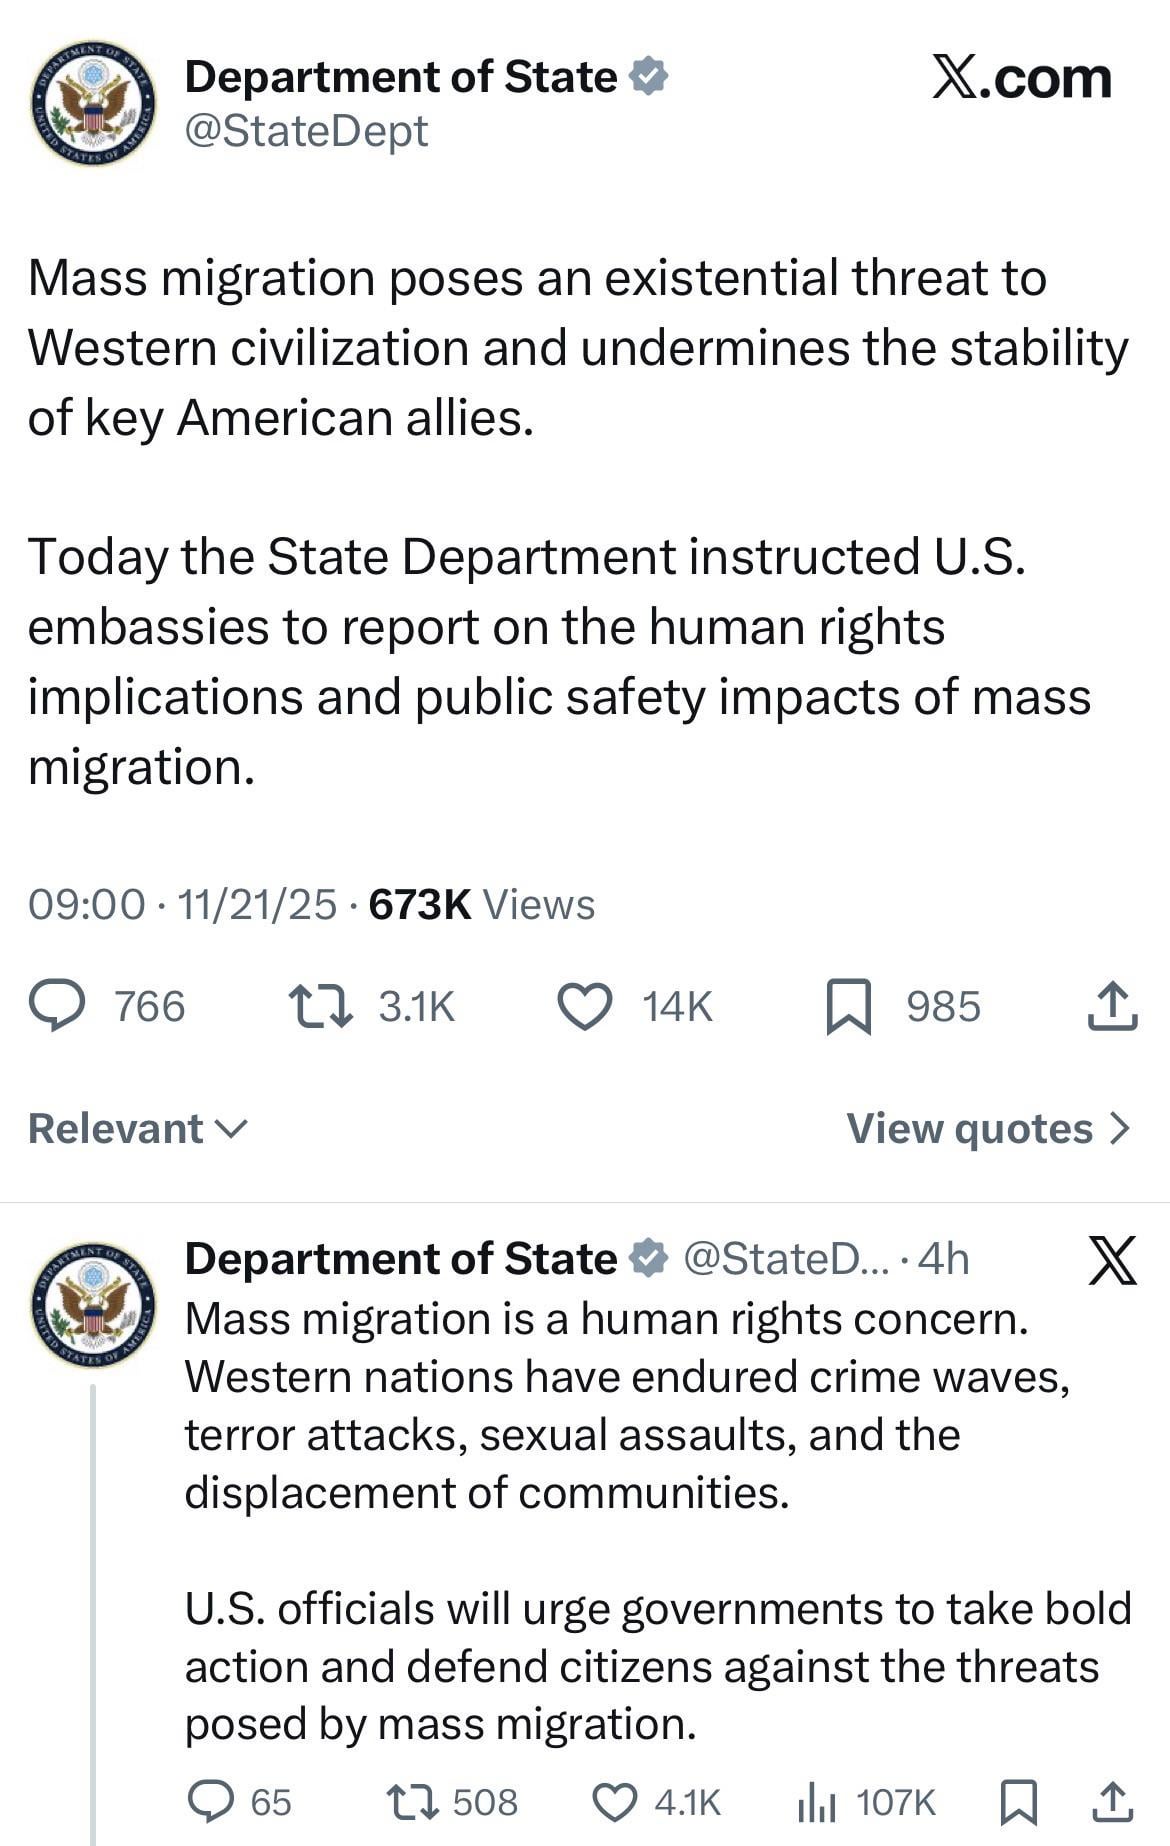Repost the main mass migration post
Viewport: 1170px width, 1846px height.
point(320,1006)
